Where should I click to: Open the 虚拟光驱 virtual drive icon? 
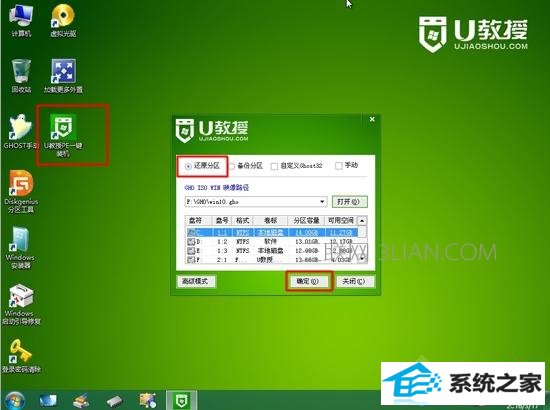(63, 20)
